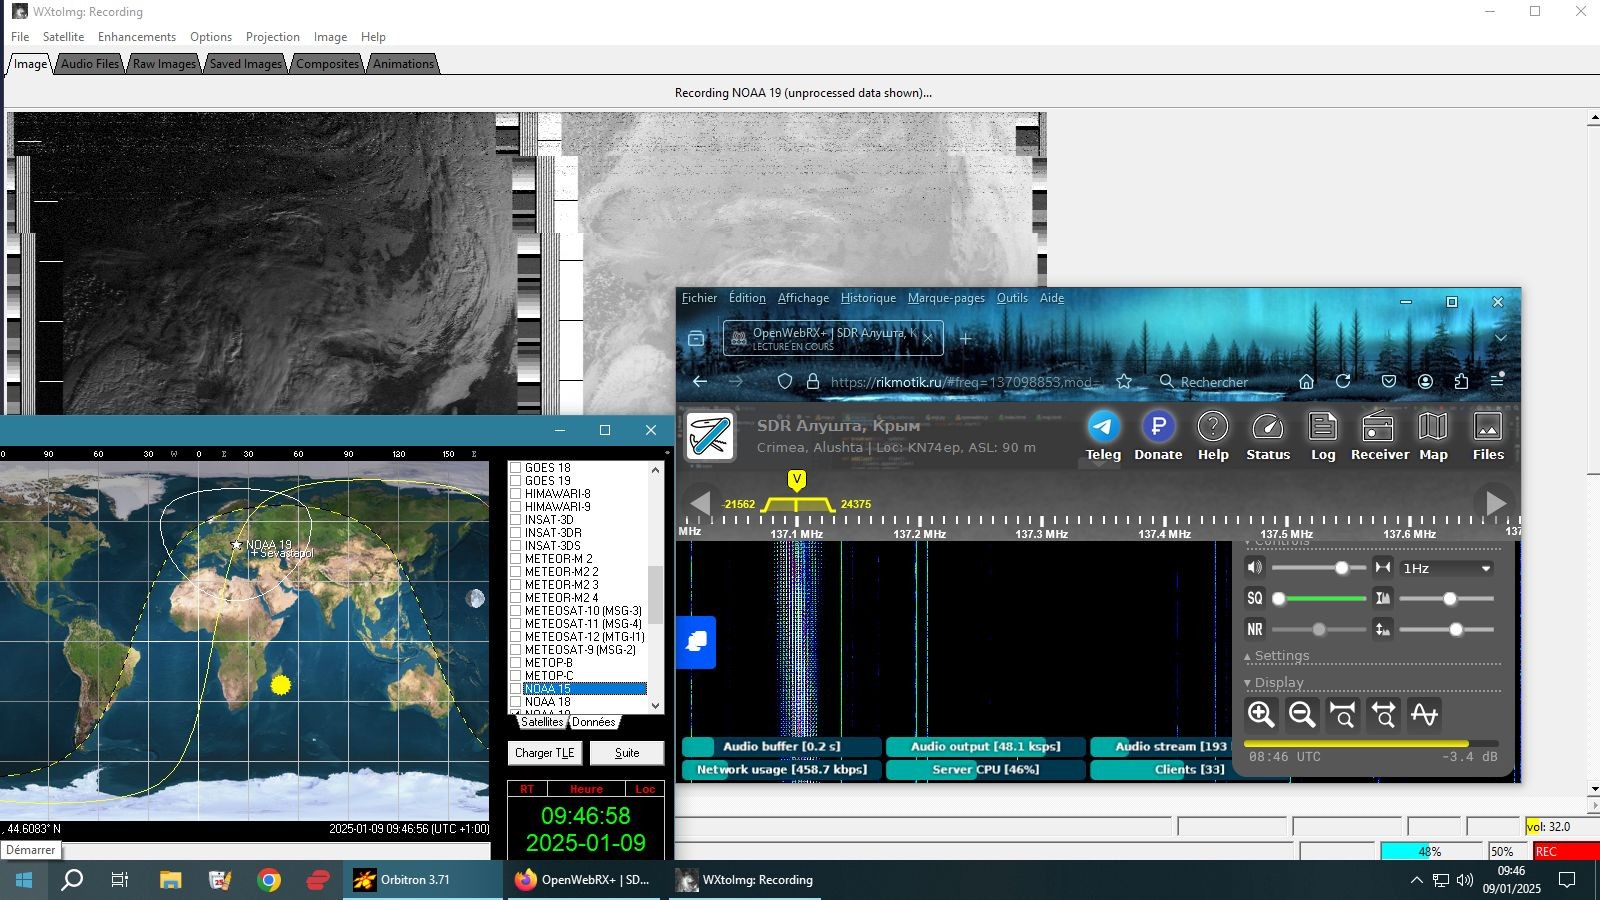This screenshot has height=900, width=1600.
Task: Open the Help icon in OpenWebRX
Action: (x=1213, y=435)
